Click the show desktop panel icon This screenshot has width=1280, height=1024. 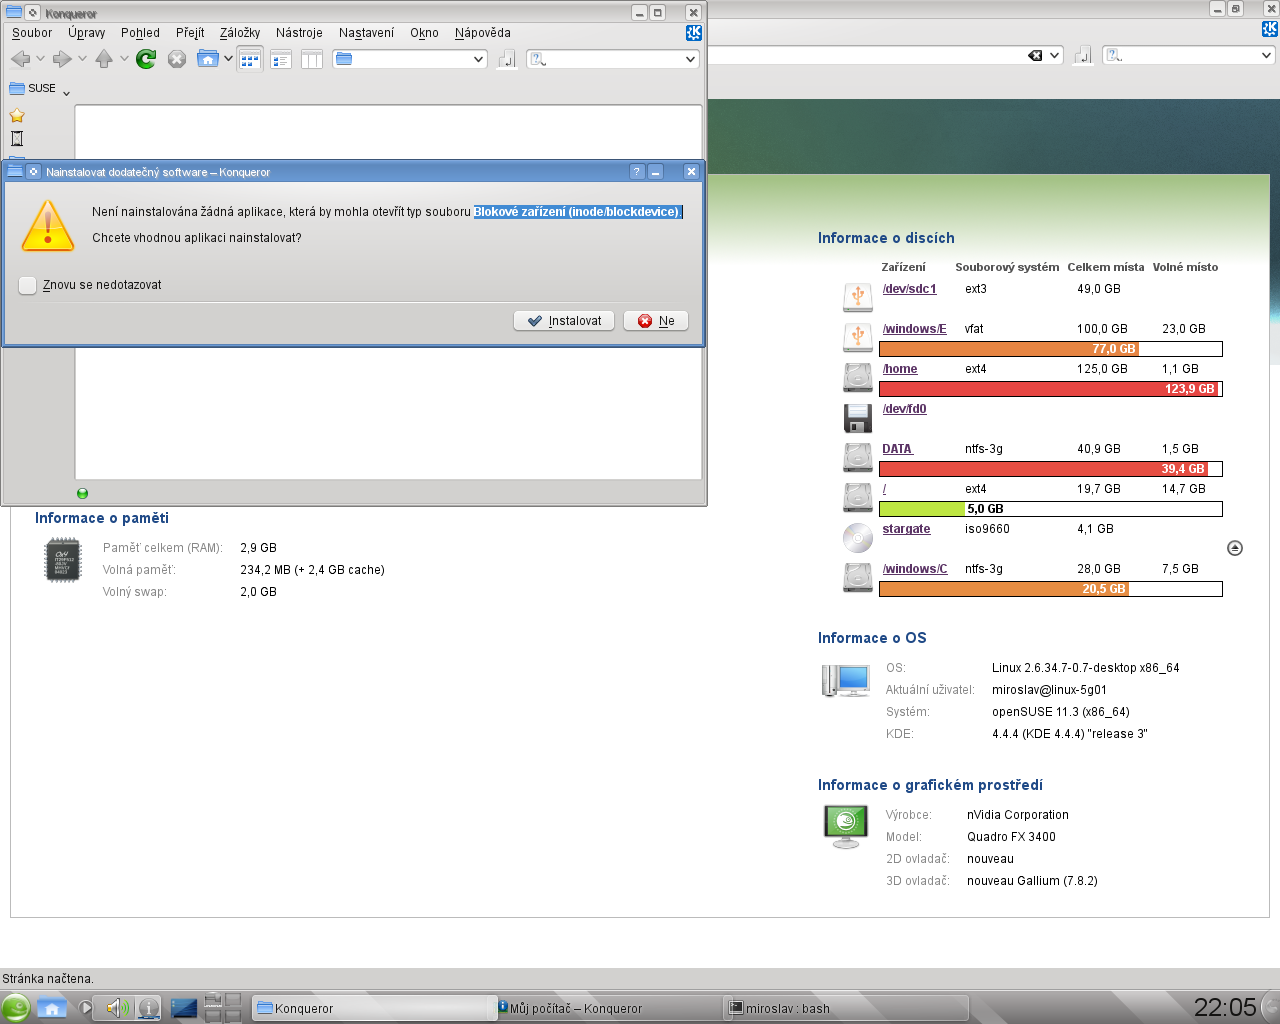coord(184,1008)
